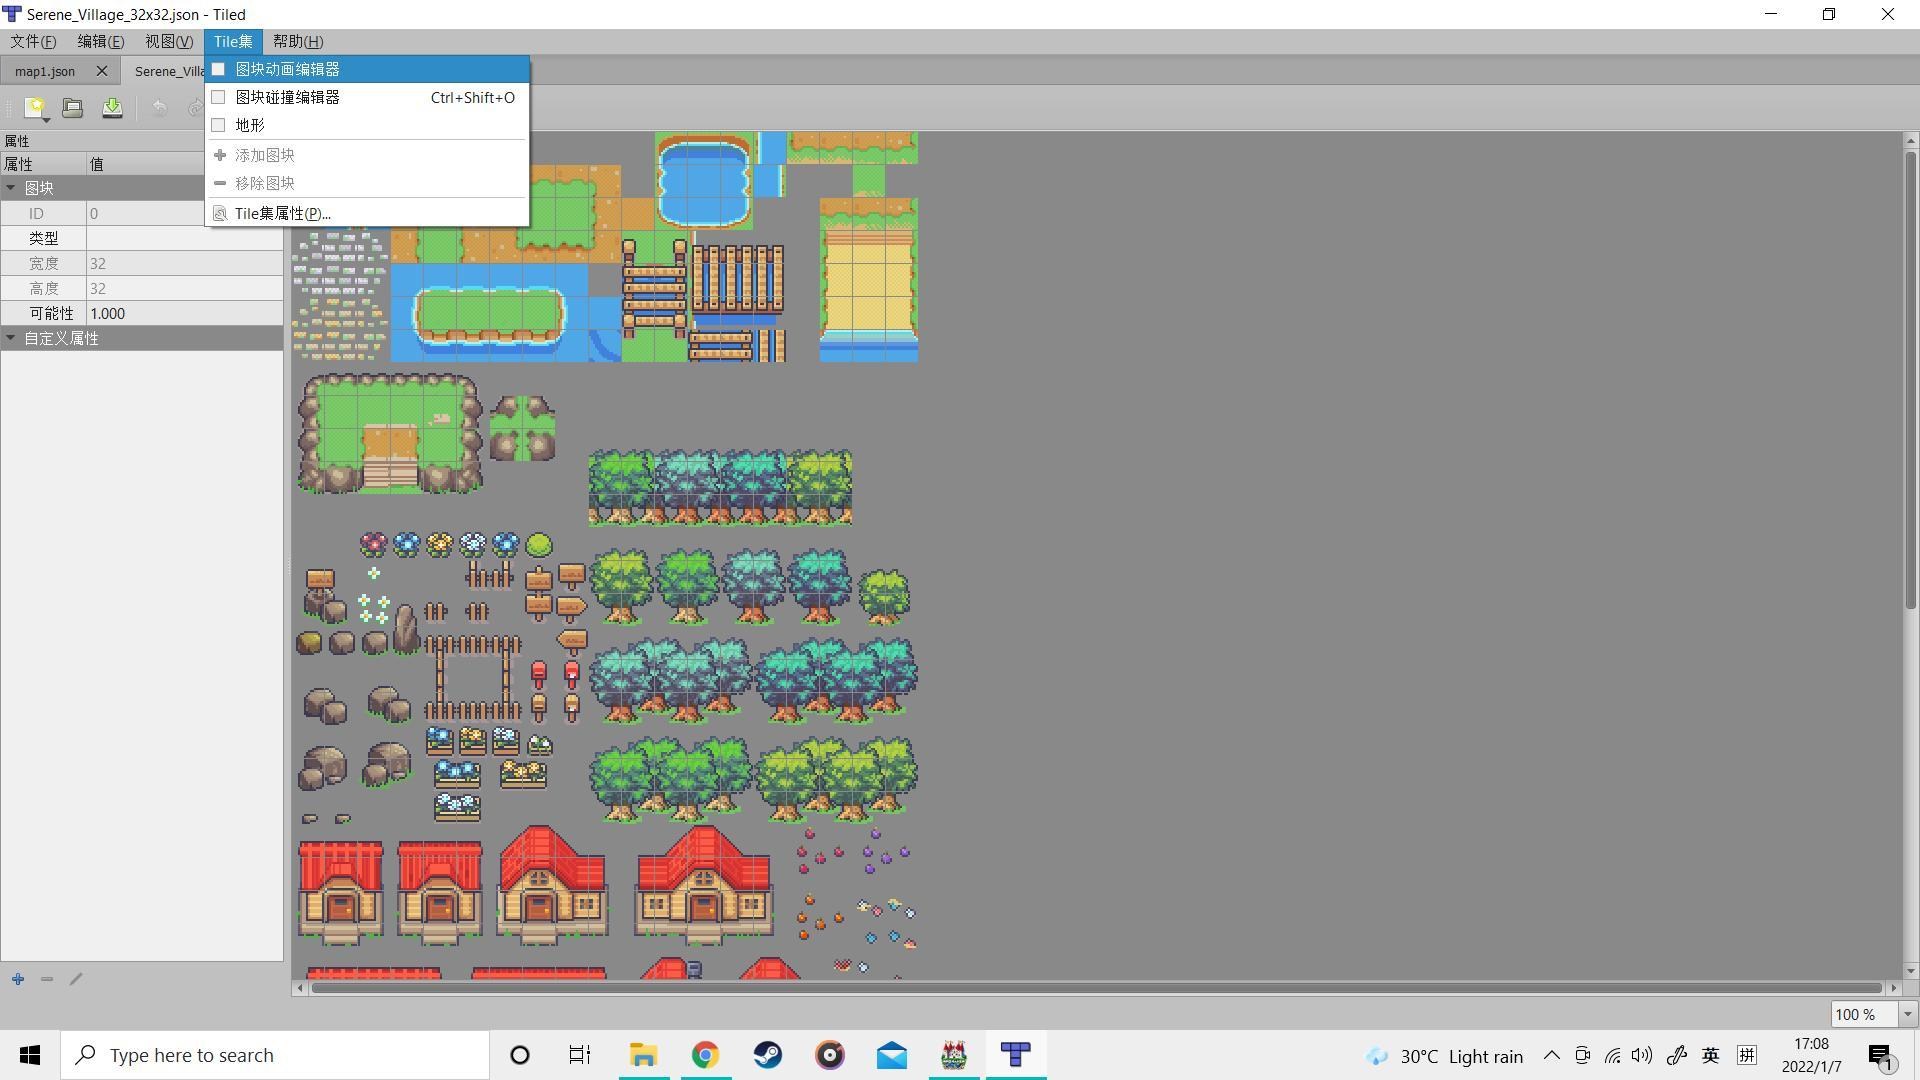This screenshot has height=1080, width=1920.
Task: Open Tile集属性(P)... from the menu
Action: [x=282, y=213]
